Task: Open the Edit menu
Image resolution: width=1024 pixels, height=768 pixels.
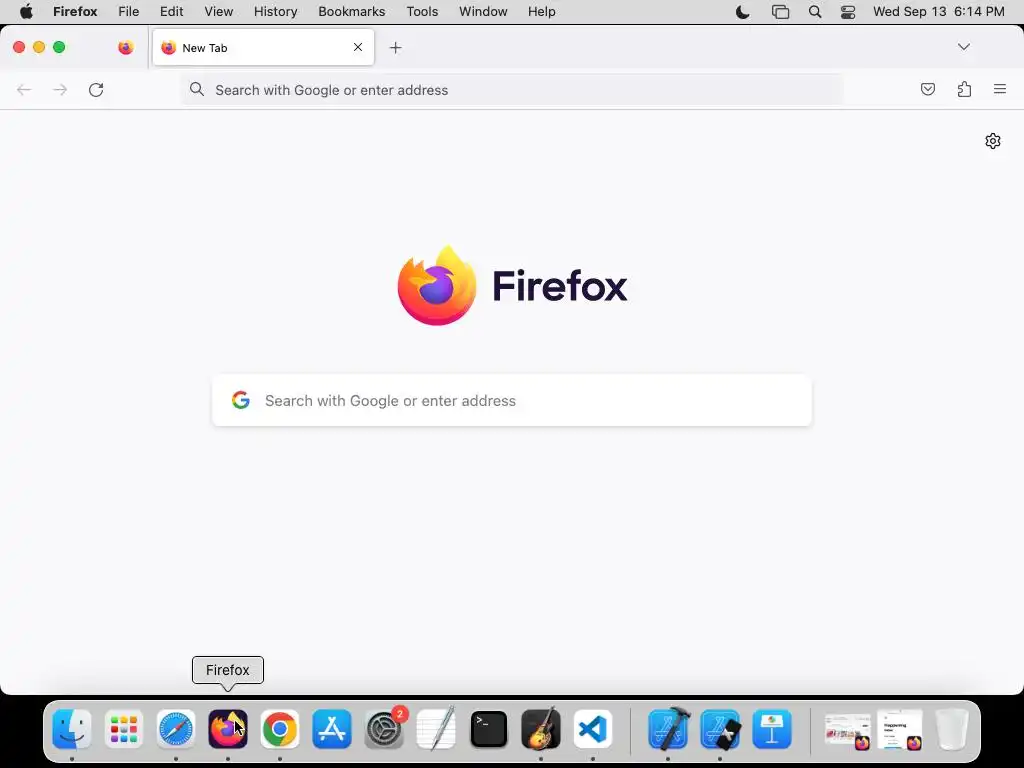Action: pos(171,12)
